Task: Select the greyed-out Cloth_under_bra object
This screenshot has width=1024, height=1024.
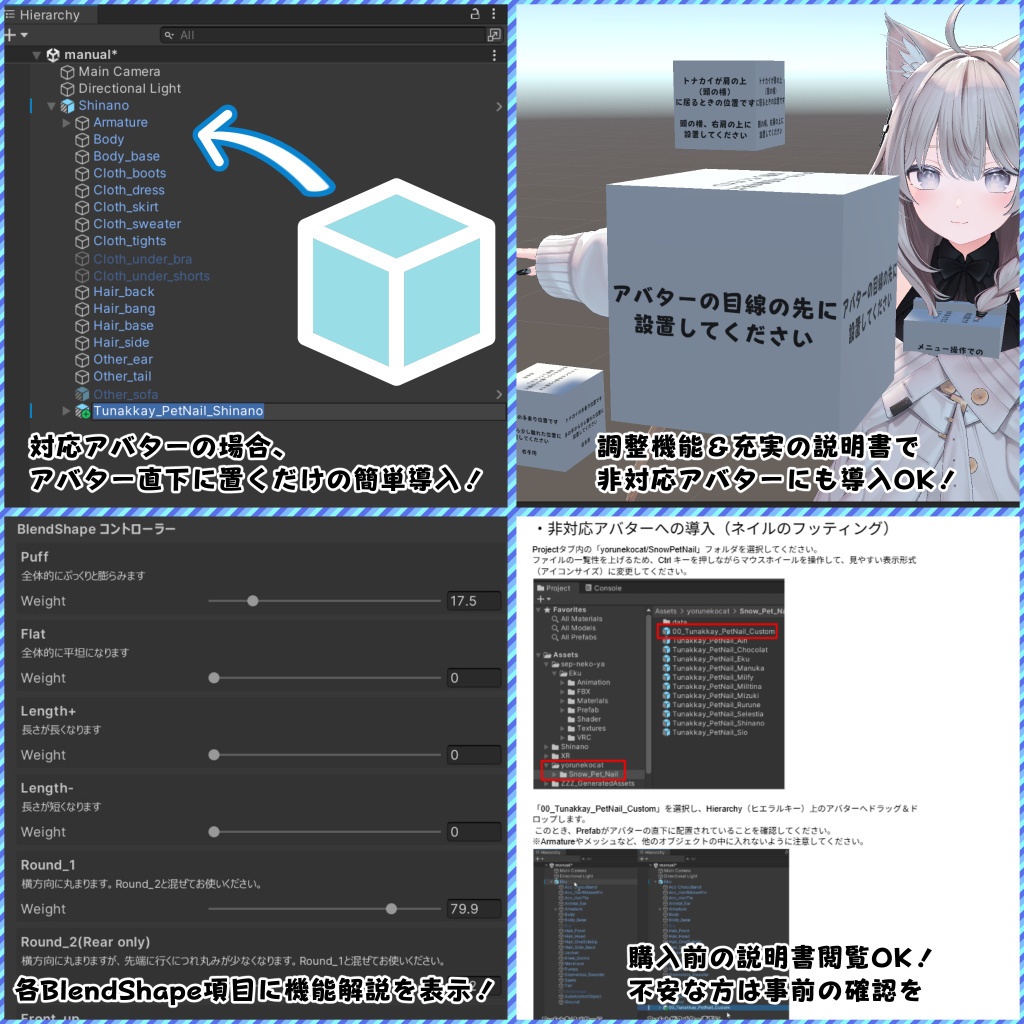Action: [141, 257]
